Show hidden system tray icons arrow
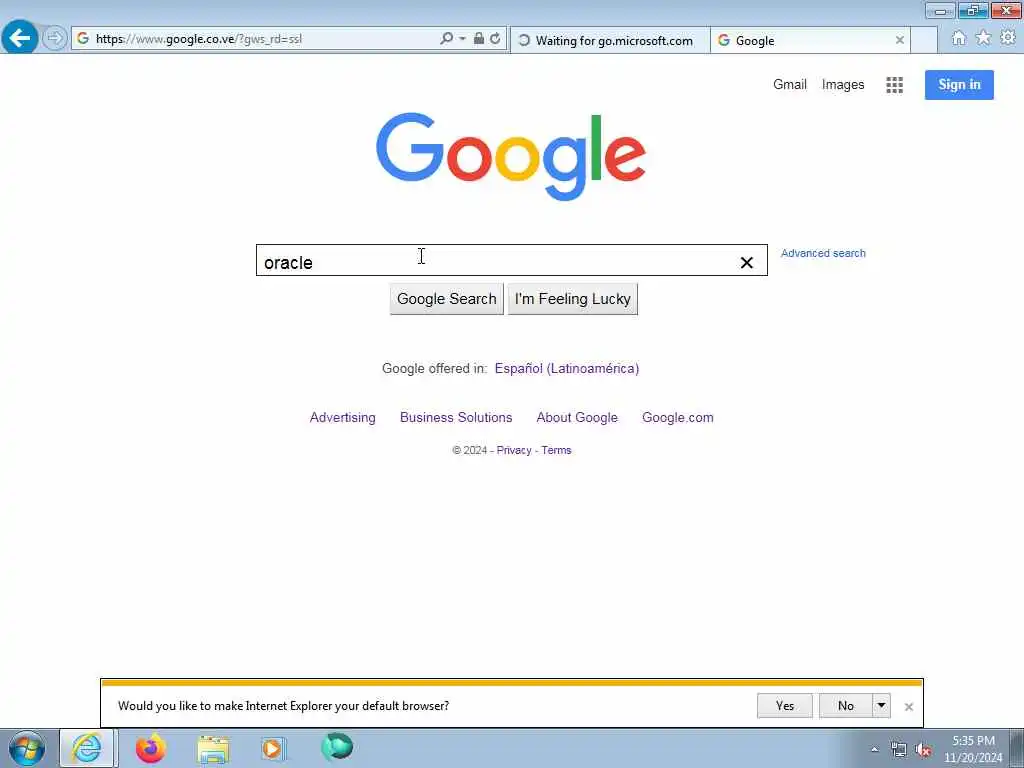This screenshot has width=1024, height=768. [x=874, y=749]
